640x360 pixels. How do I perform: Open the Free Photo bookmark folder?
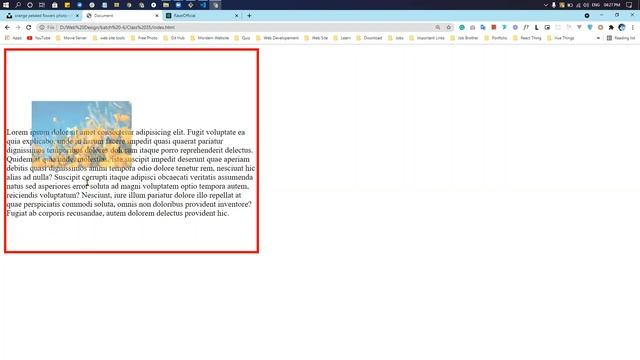pos(144,38)
